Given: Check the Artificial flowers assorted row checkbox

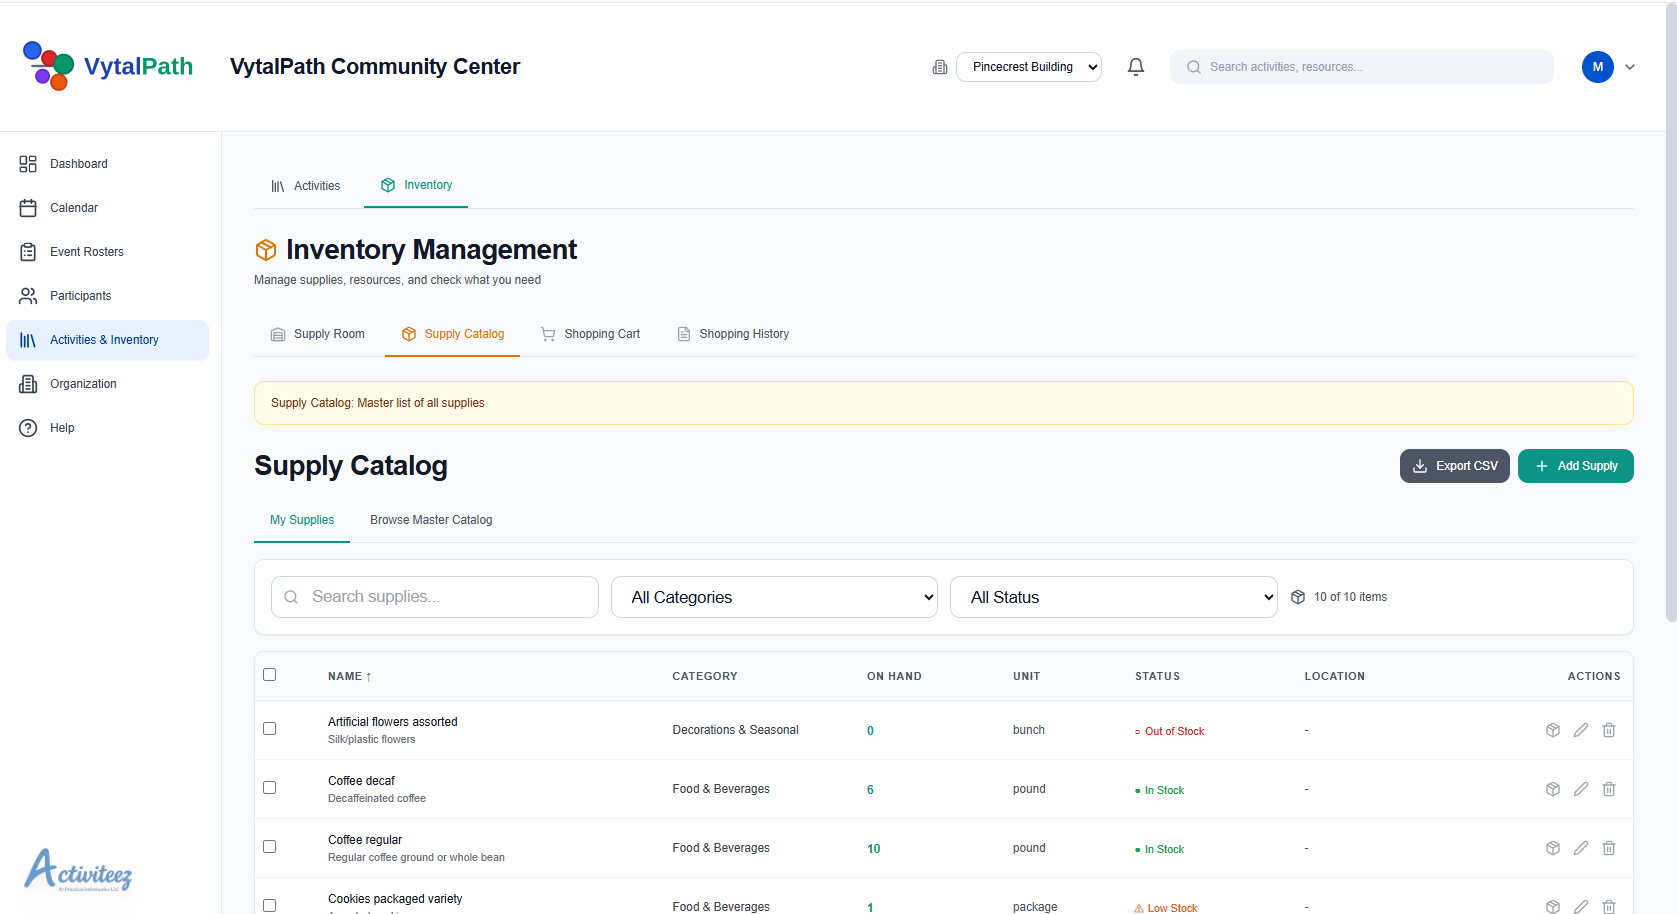Looking at the screenshot, I should pyautogui.click(x=269, y=728).
